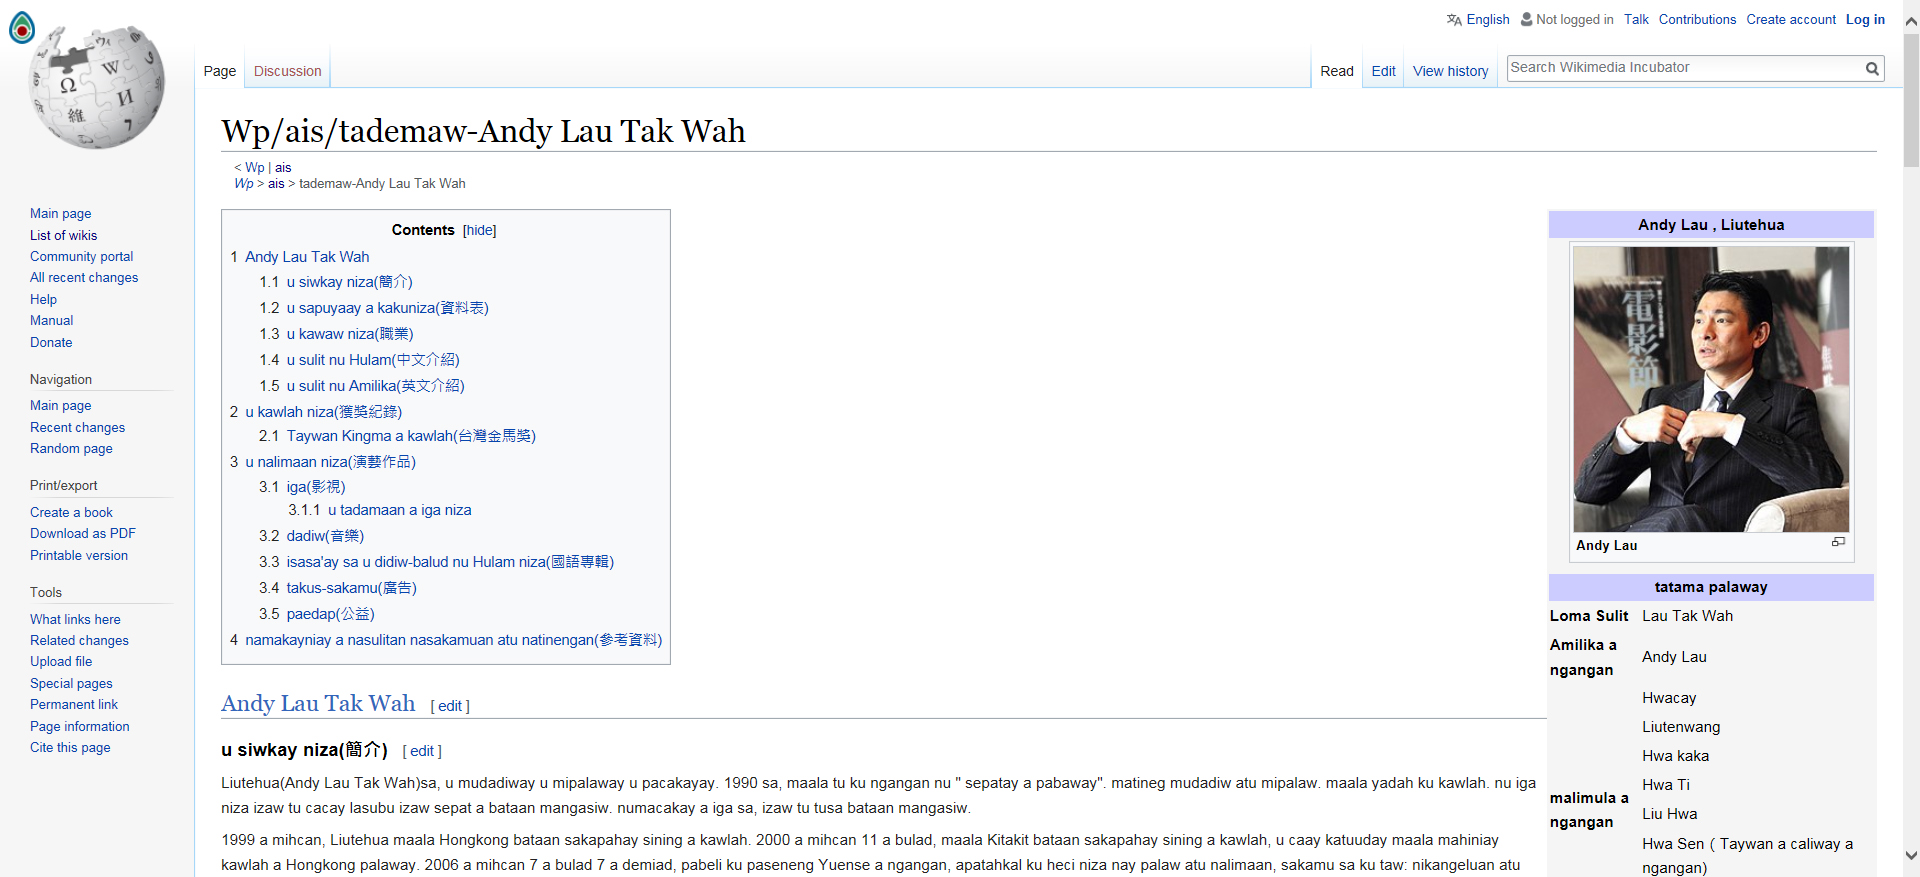1920x877 pixels.
Task: Enlarge the Andy Lau image icon
Action: pos(1838,542)
